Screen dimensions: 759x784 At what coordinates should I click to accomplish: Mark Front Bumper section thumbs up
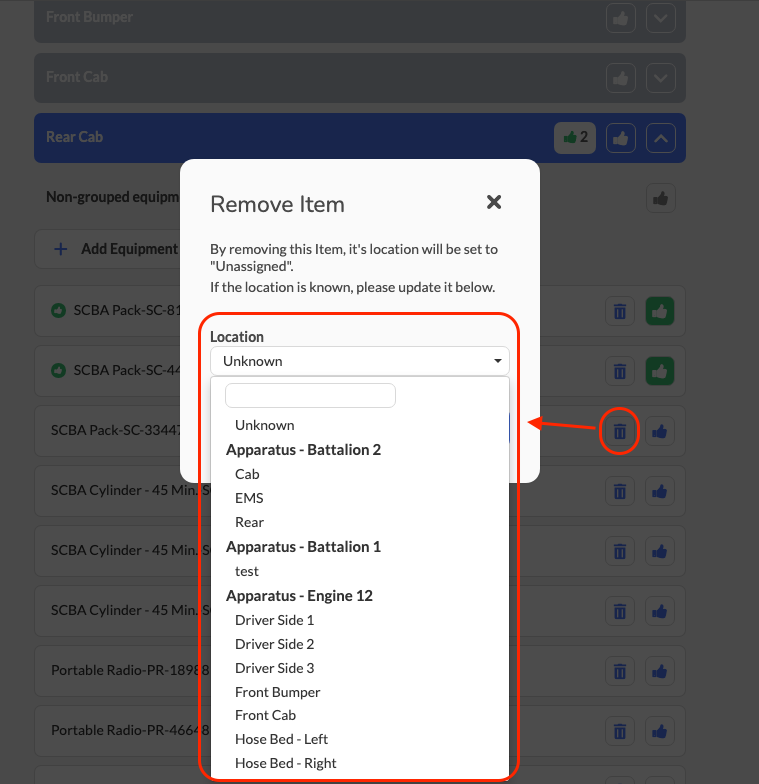point(620,18)
